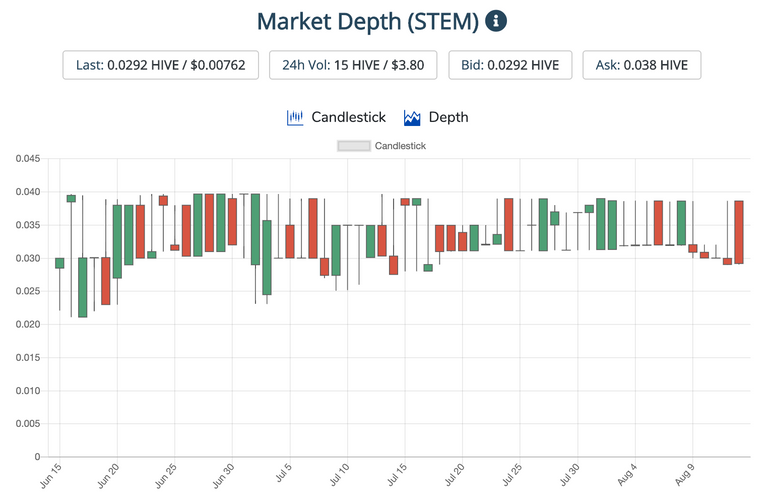This screenshot has width=768, height=502.
Task: Click the info icon beside Market Depth title
Action: tap(496, 21)
